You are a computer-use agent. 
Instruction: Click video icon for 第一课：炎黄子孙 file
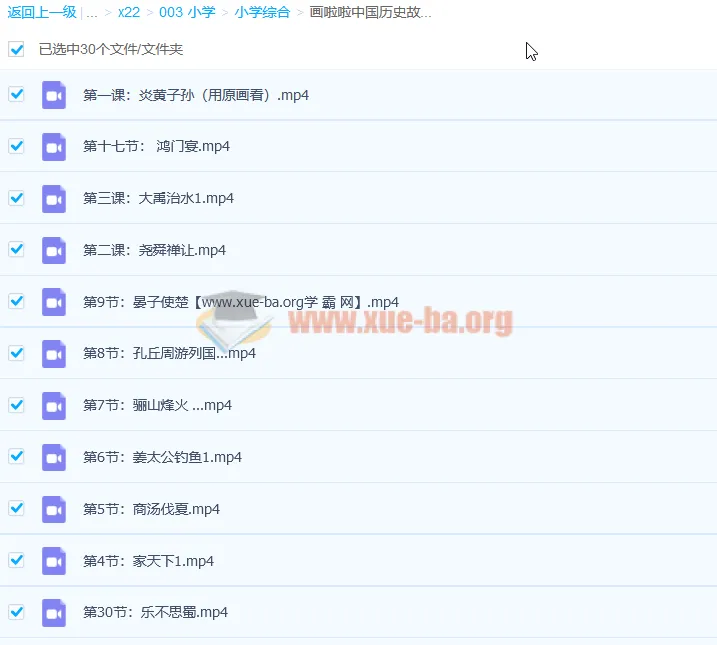[54, 95]
